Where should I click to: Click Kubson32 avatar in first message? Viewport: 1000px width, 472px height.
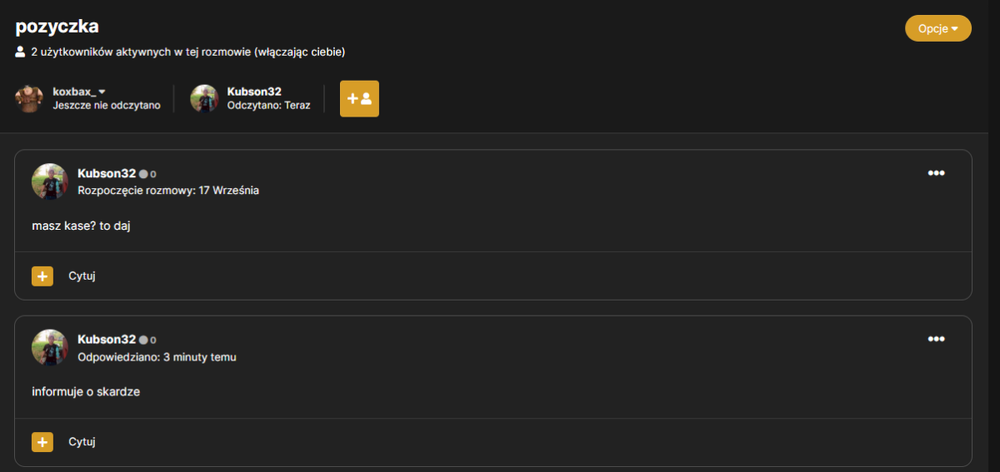click(x=50, y=182)
